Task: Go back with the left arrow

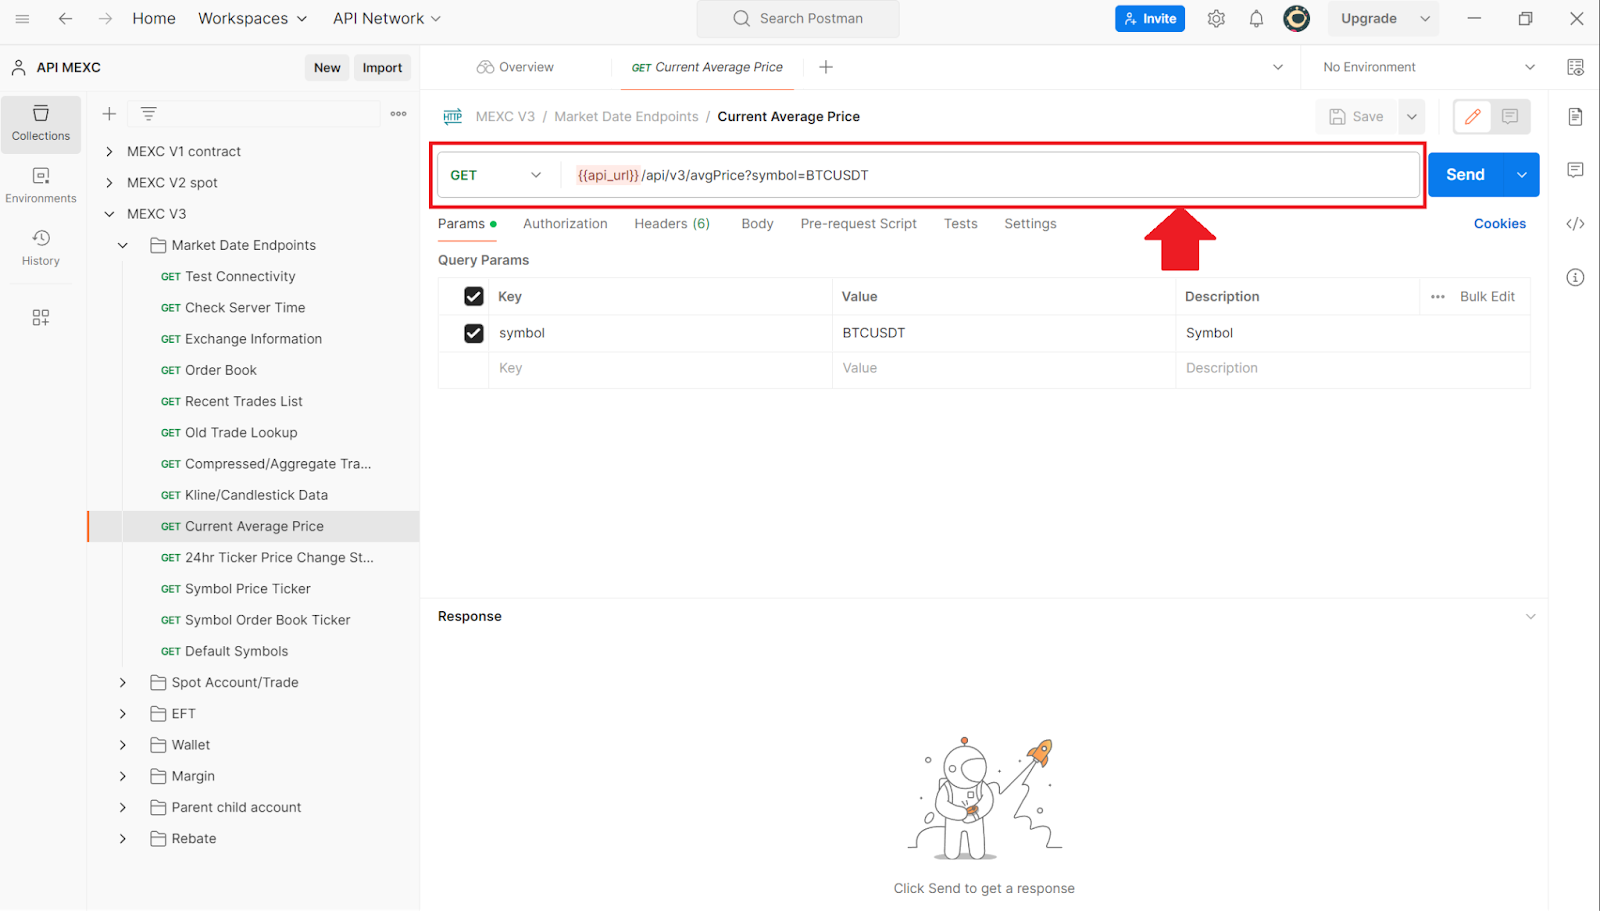Action: [65, 18]
